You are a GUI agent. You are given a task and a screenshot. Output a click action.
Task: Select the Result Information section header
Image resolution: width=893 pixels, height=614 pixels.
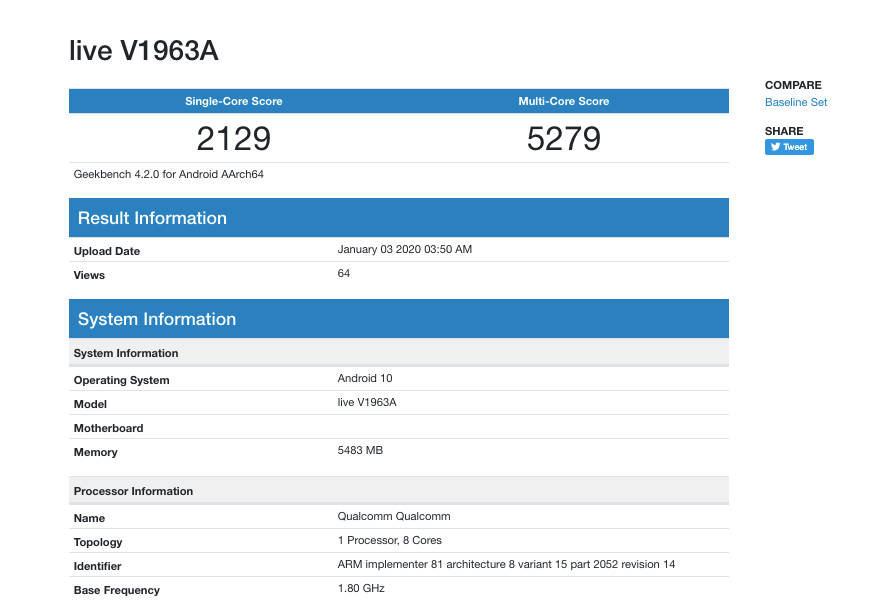(151, 217)
